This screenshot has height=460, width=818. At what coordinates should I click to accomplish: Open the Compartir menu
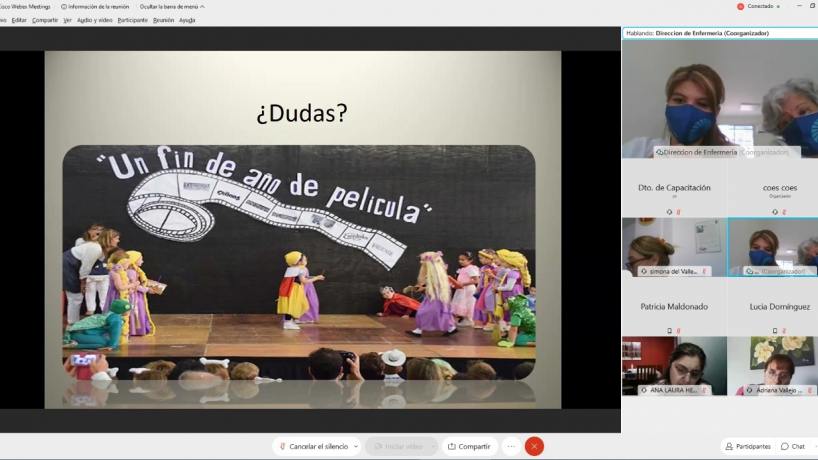45,20
